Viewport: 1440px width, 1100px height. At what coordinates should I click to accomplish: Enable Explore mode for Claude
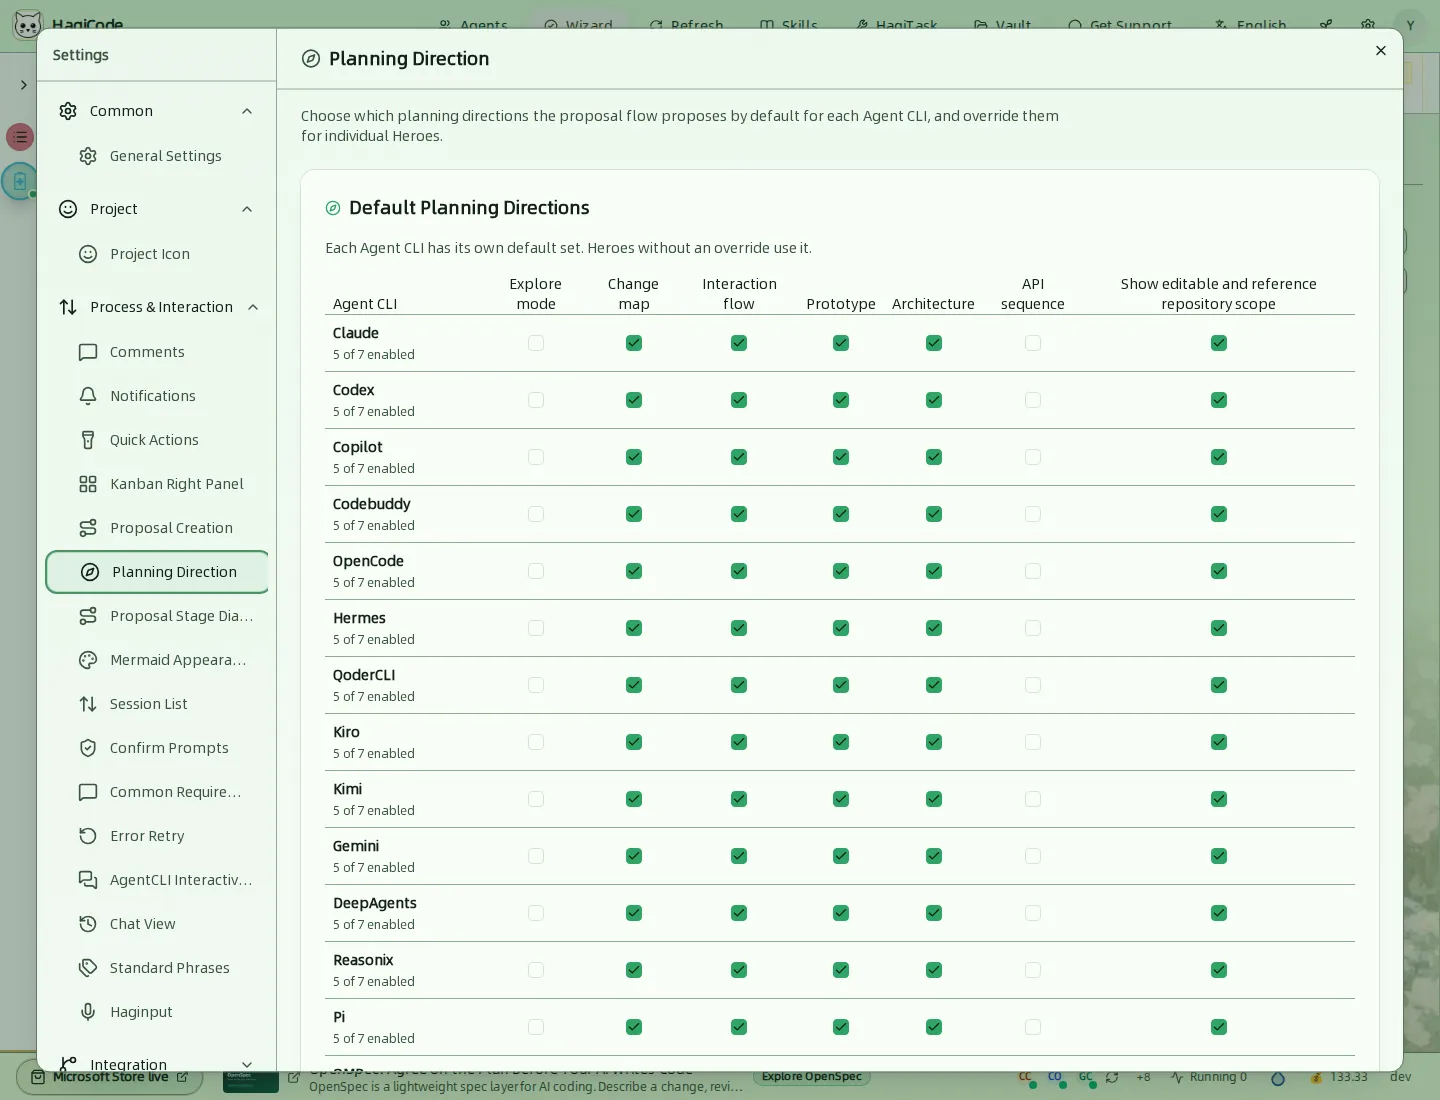(x=536, y=343)
